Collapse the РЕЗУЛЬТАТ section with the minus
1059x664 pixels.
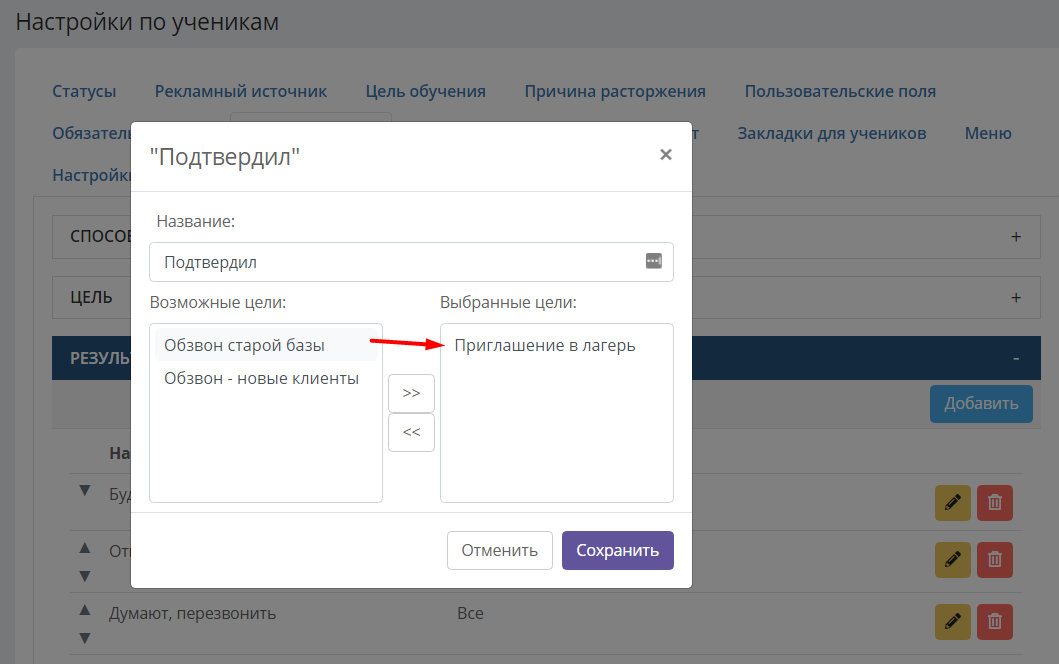[x=1016, y=359]
